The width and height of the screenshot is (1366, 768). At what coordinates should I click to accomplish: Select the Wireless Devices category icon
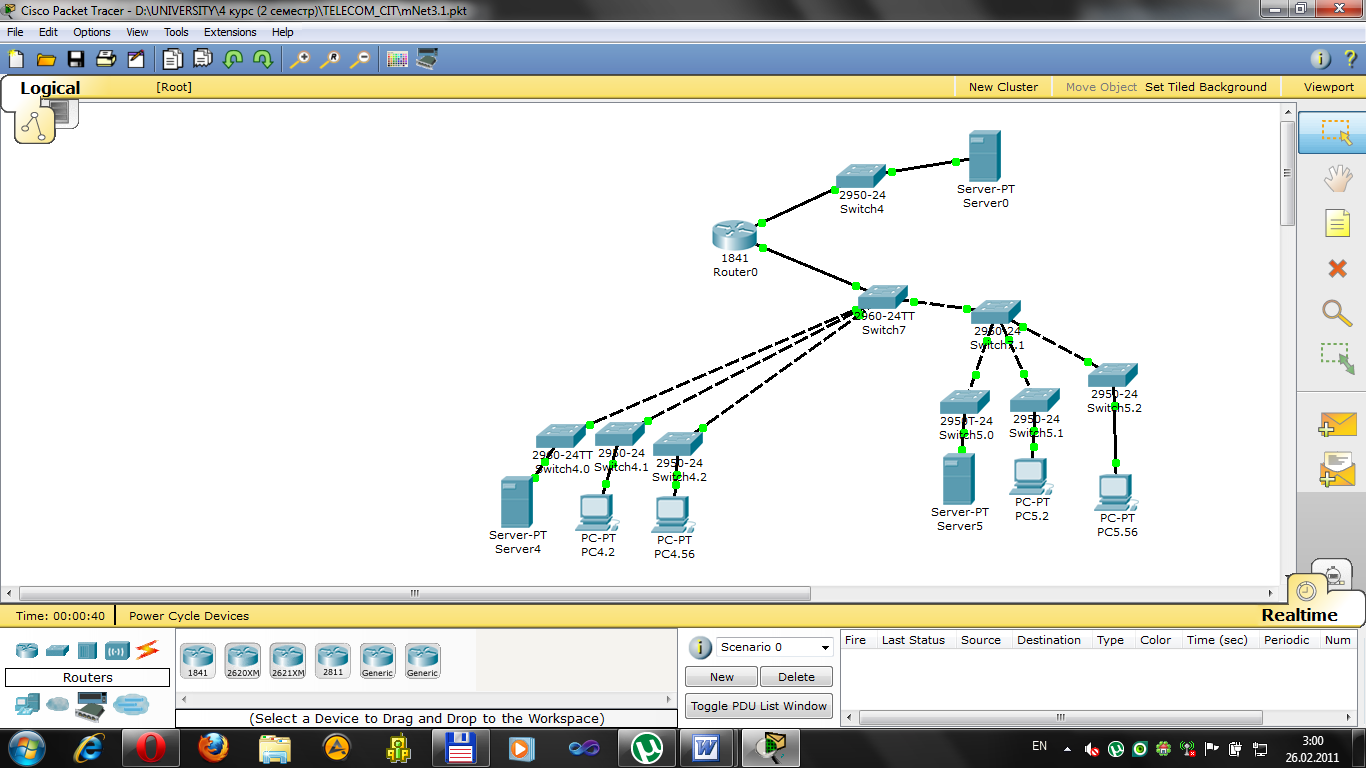[x=117, y=651]
